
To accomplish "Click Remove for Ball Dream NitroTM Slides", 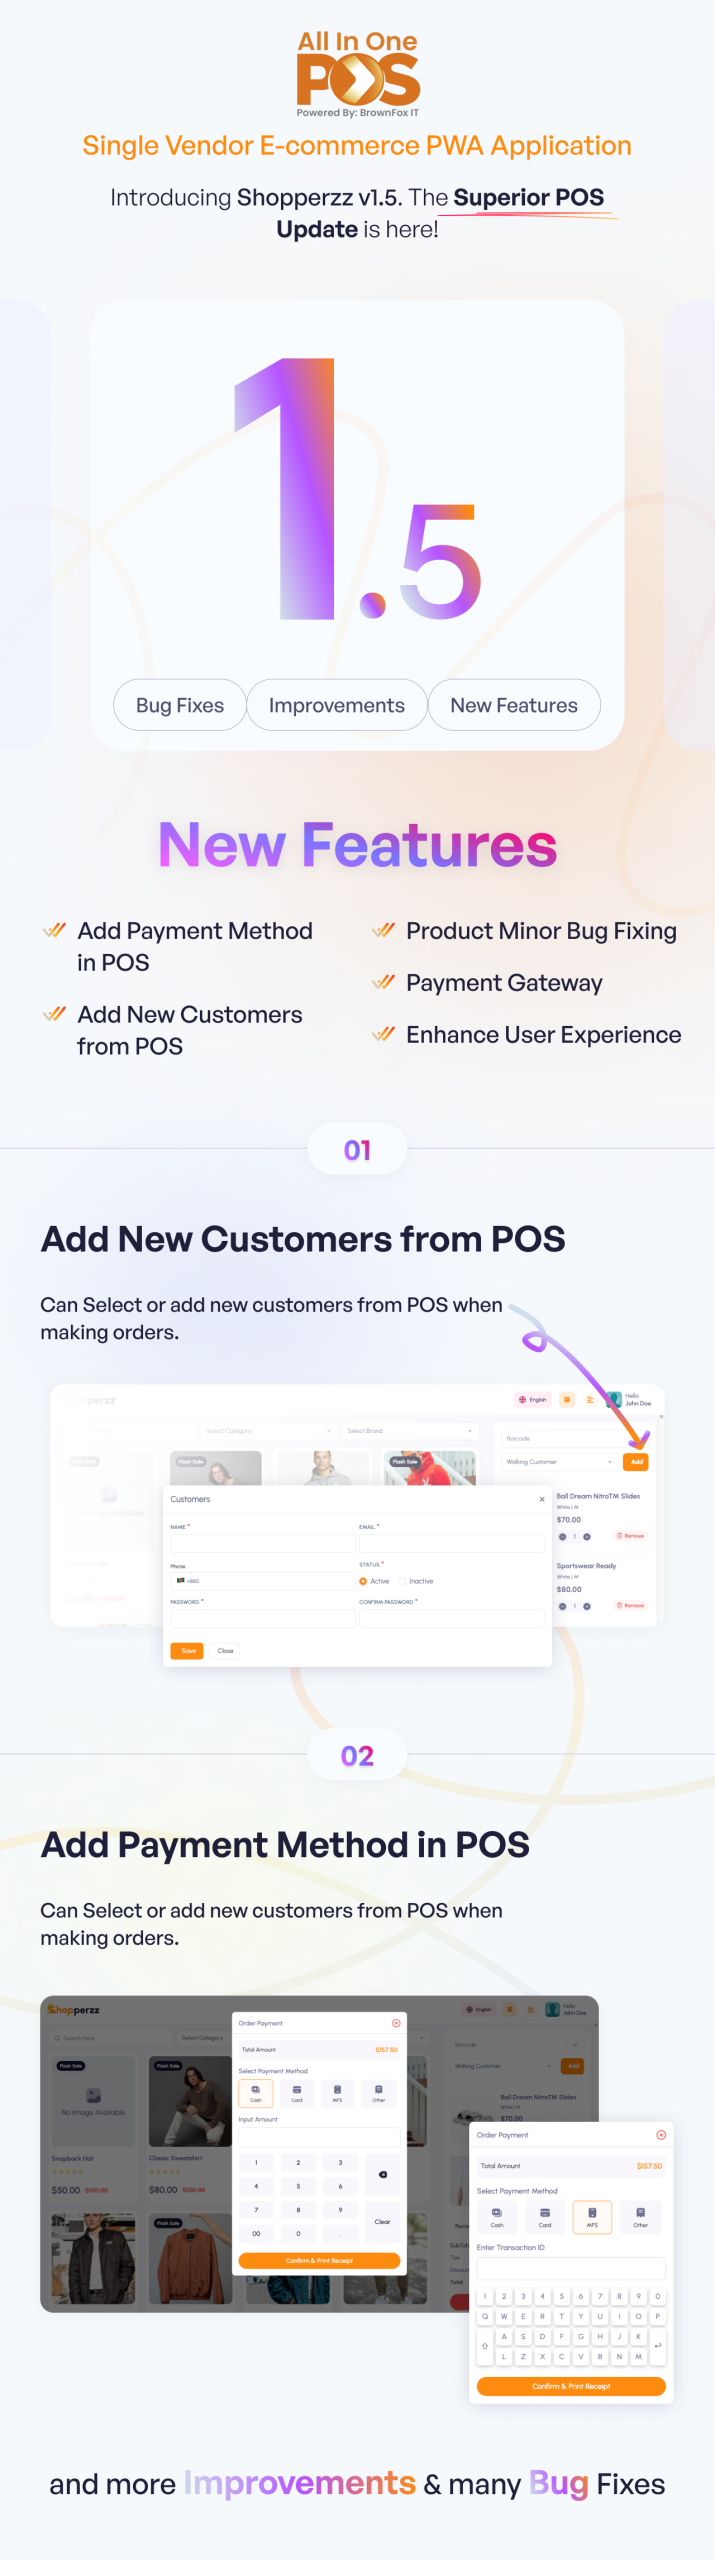I will coord(631,1536).
